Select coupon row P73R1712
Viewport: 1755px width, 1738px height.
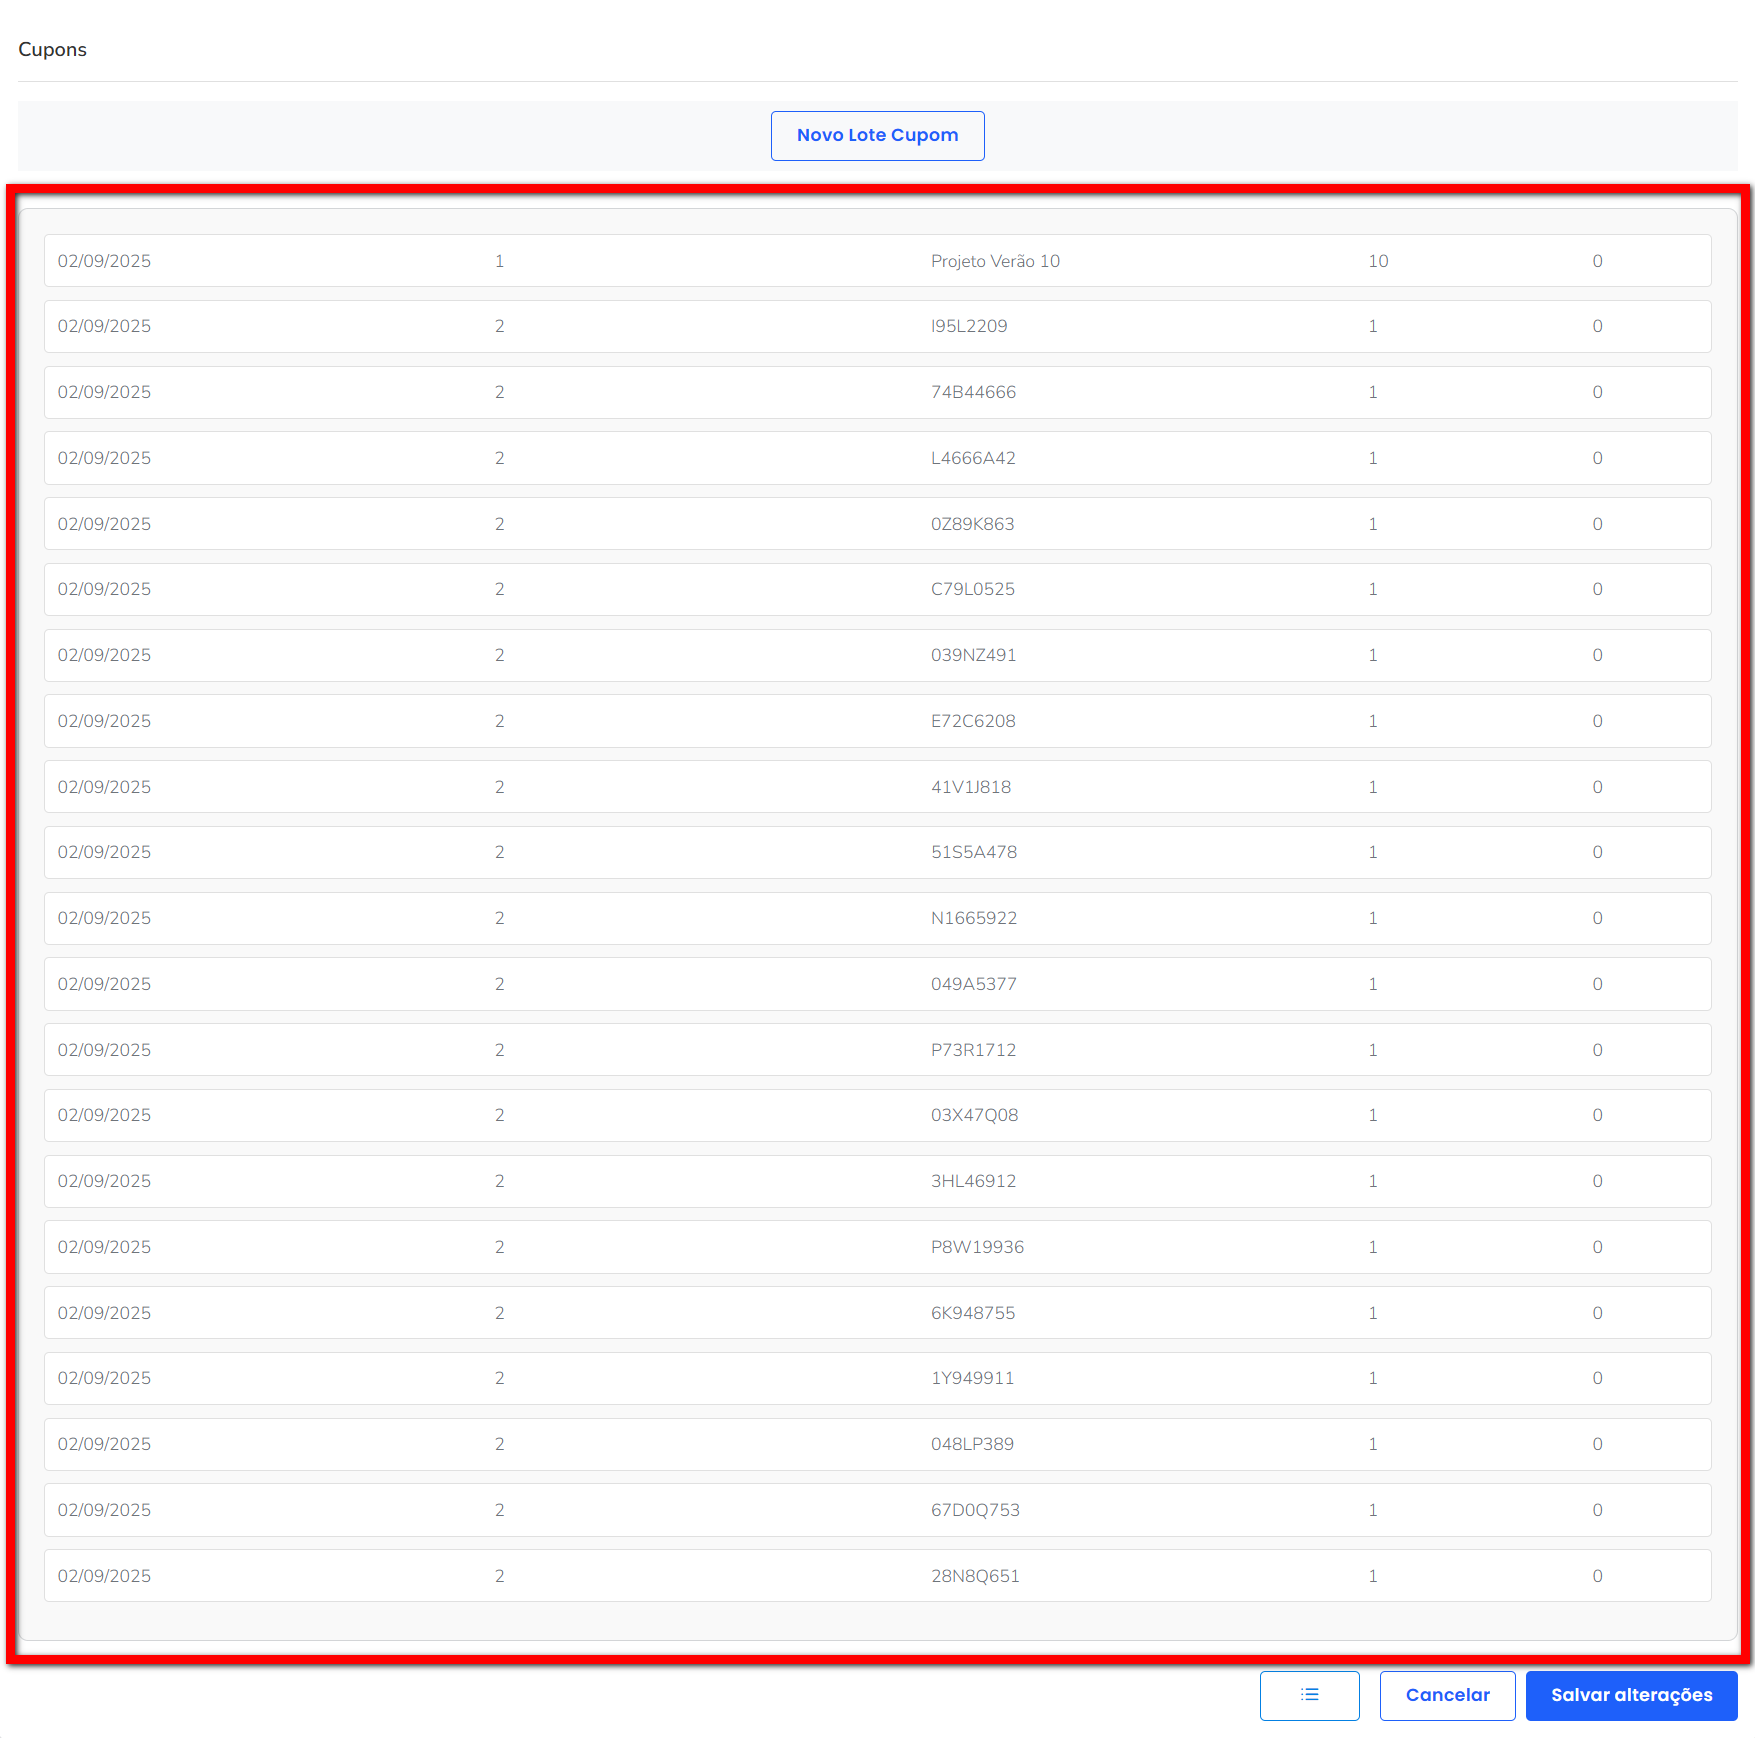pos(973,1050)
